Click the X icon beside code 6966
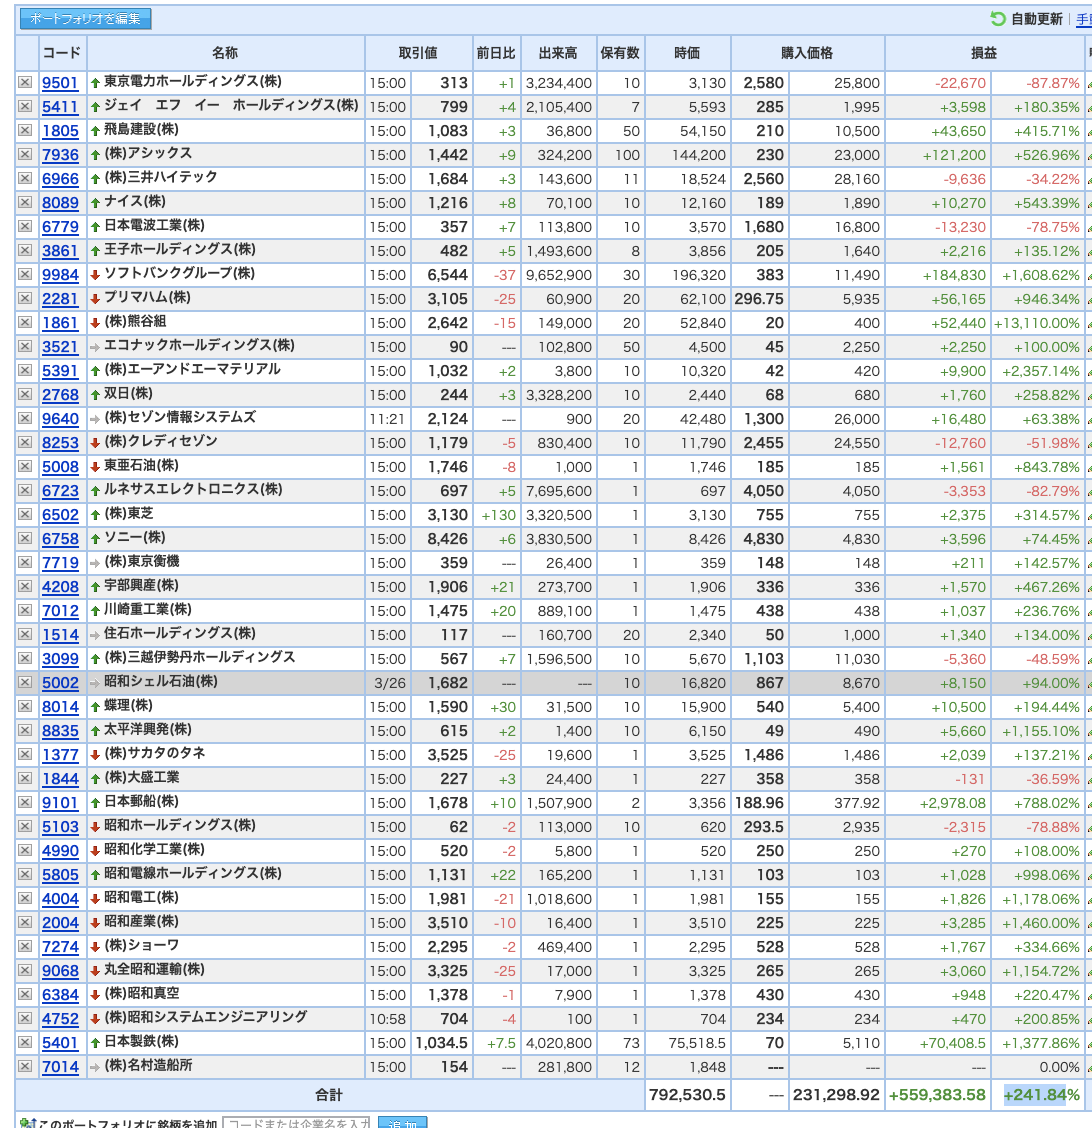The width and height of the screenshot is (1092, 1128). coord(25,178)
